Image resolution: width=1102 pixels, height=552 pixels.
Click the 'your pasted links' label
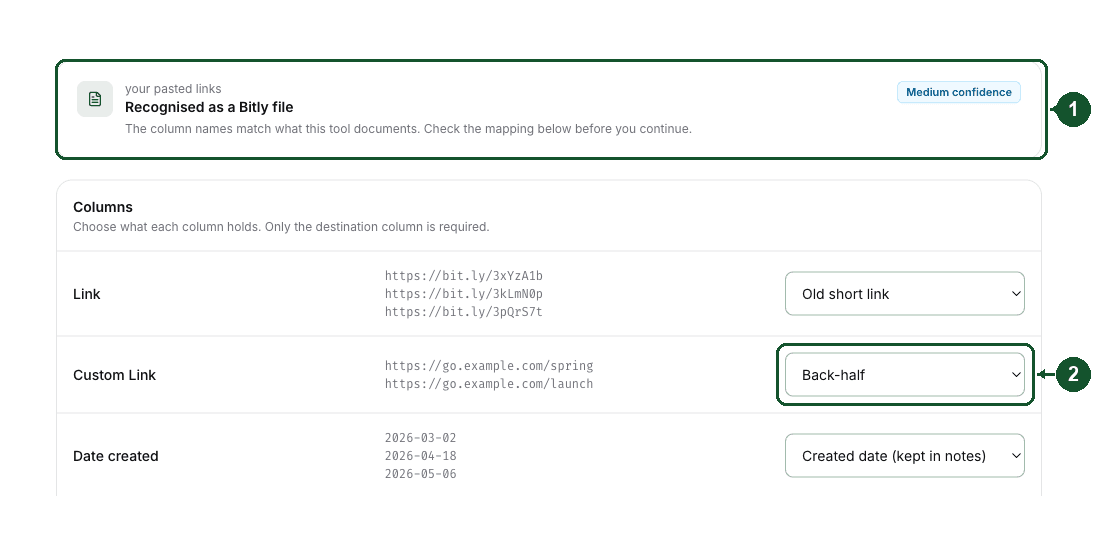(x=173, y=89)
